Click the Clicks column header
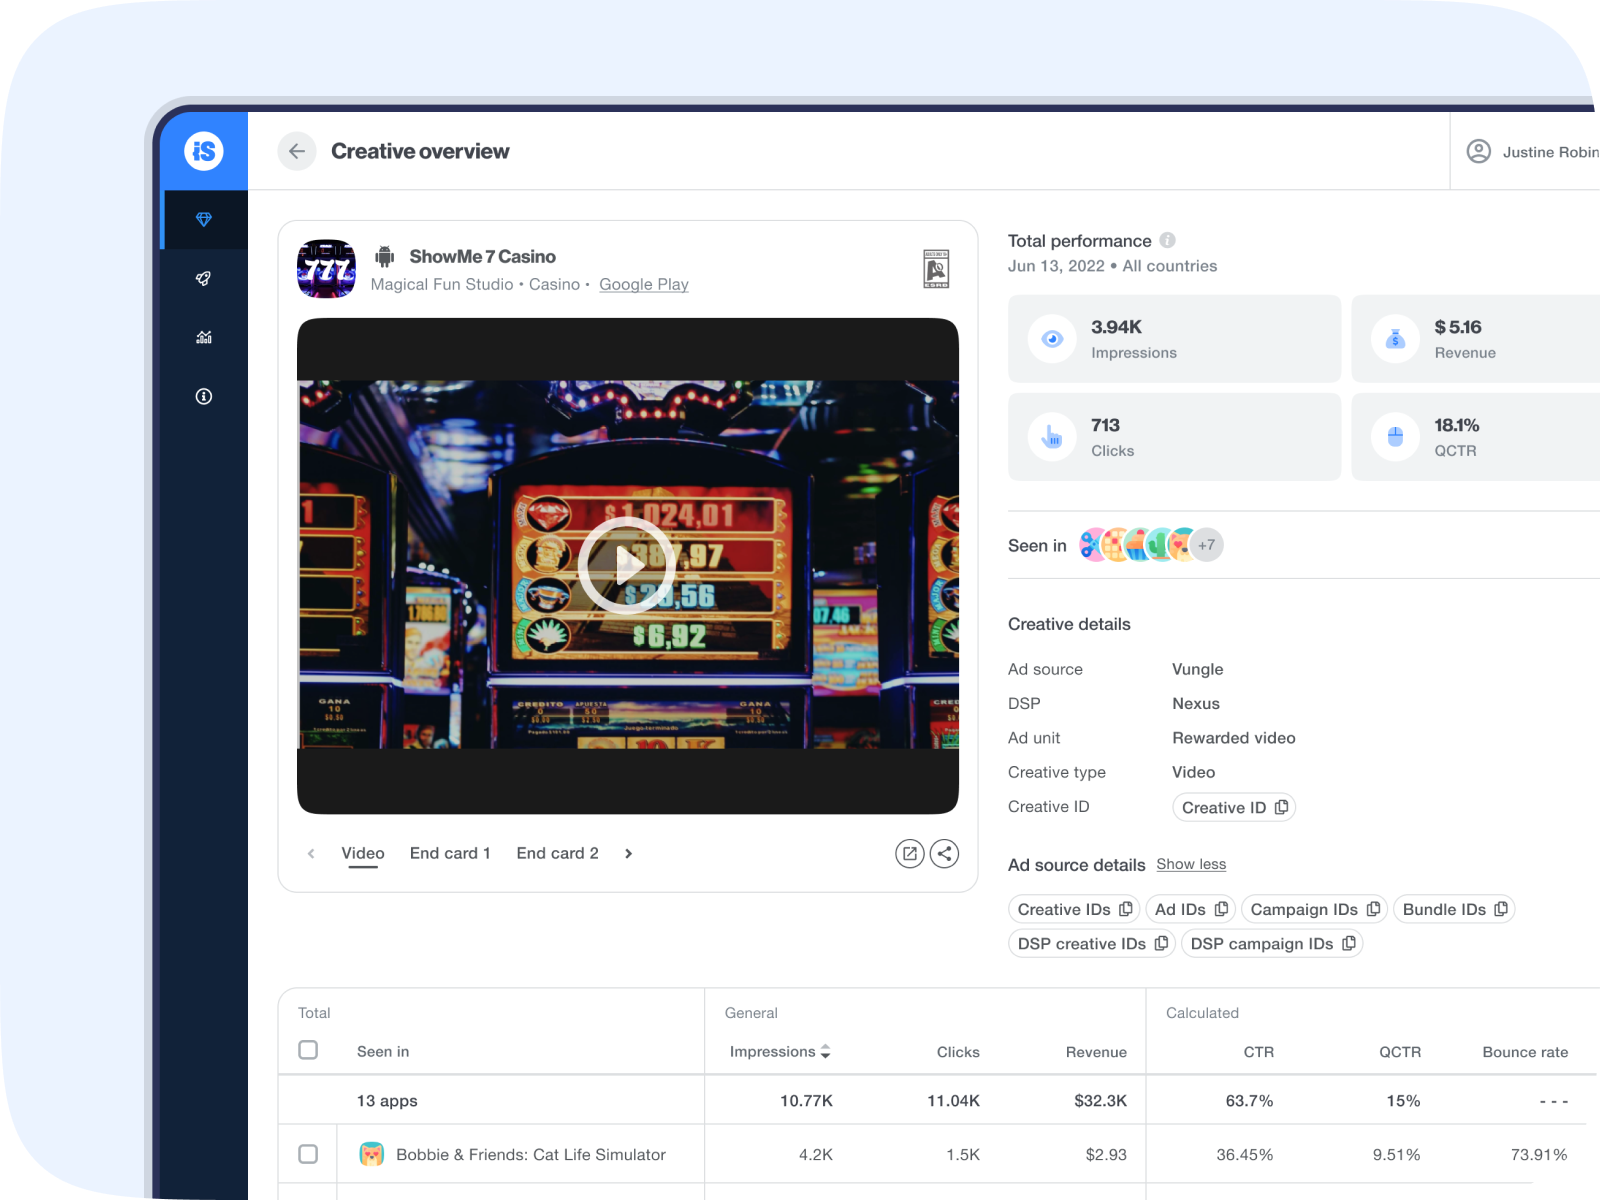1600x1200 pixels. coord(958,1052)
